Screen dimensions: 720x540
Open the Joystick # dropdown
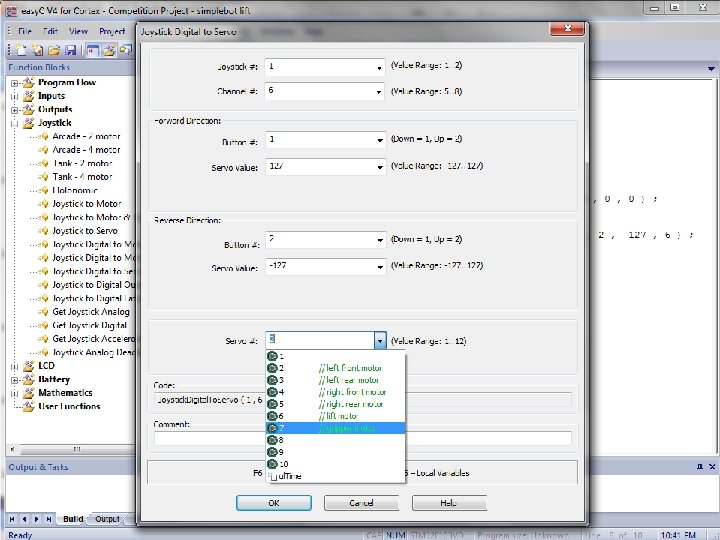(x=379, y=68)
